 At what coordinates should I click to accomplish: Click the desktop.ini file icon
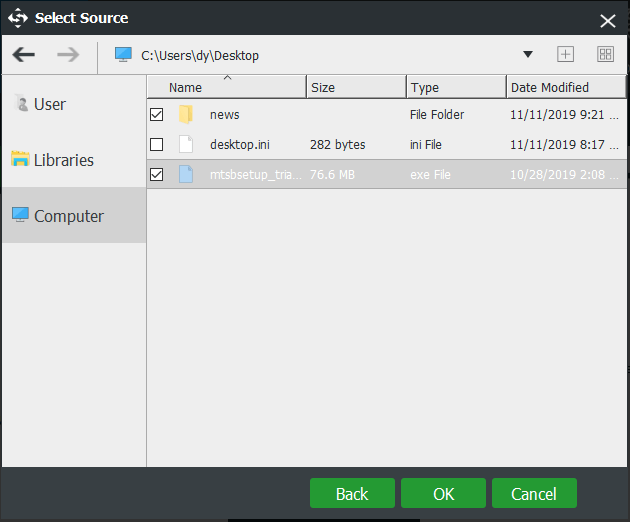(186, 145)
